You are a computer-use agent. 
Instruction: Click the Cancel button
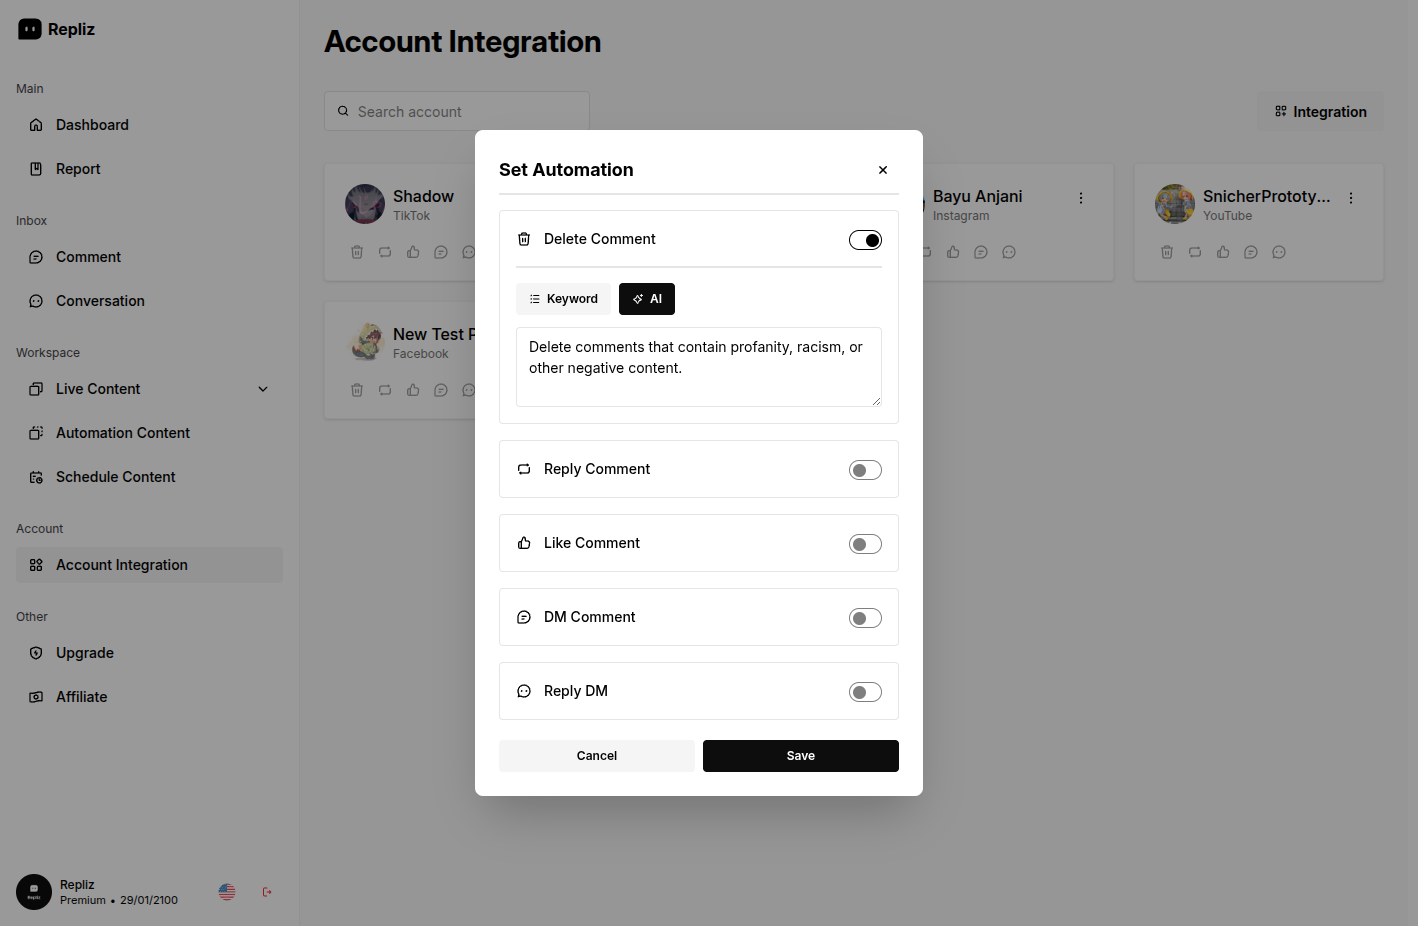pyautogui.click(x=597, y=756)
